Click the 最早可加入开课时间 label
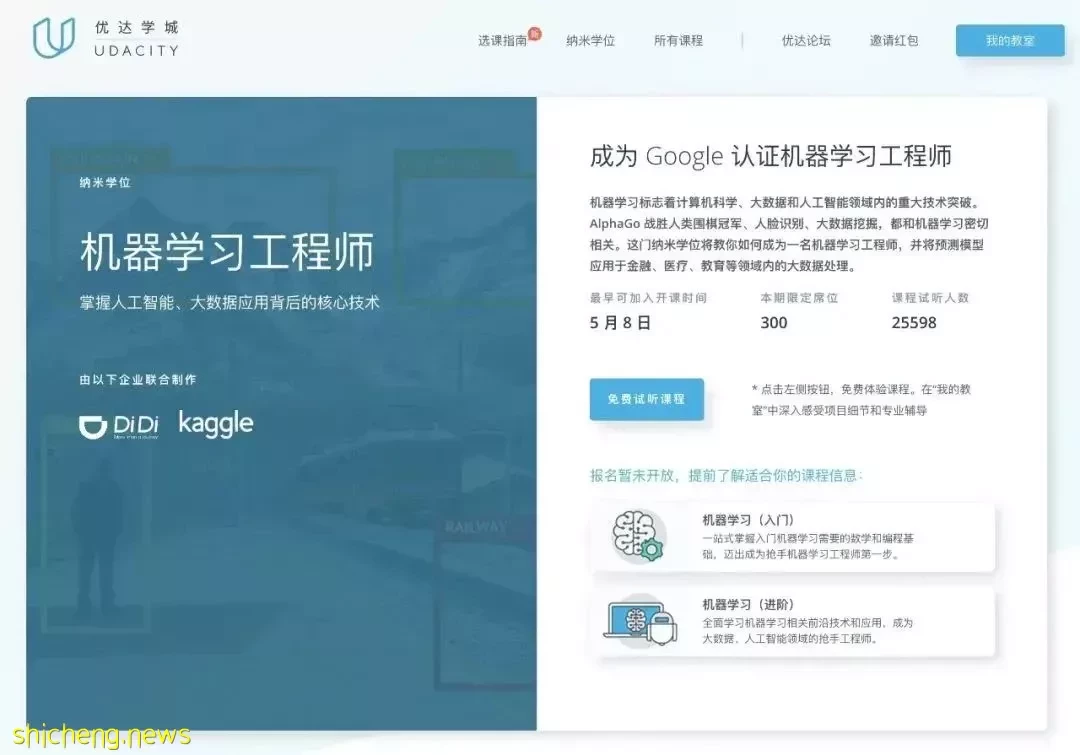 pos(648,298)
